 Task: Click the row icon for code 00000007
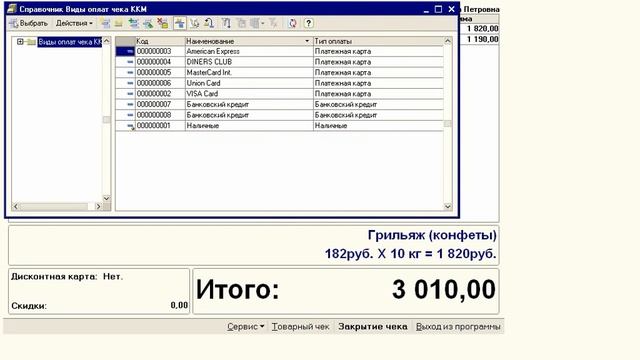[x=130, y=104]
